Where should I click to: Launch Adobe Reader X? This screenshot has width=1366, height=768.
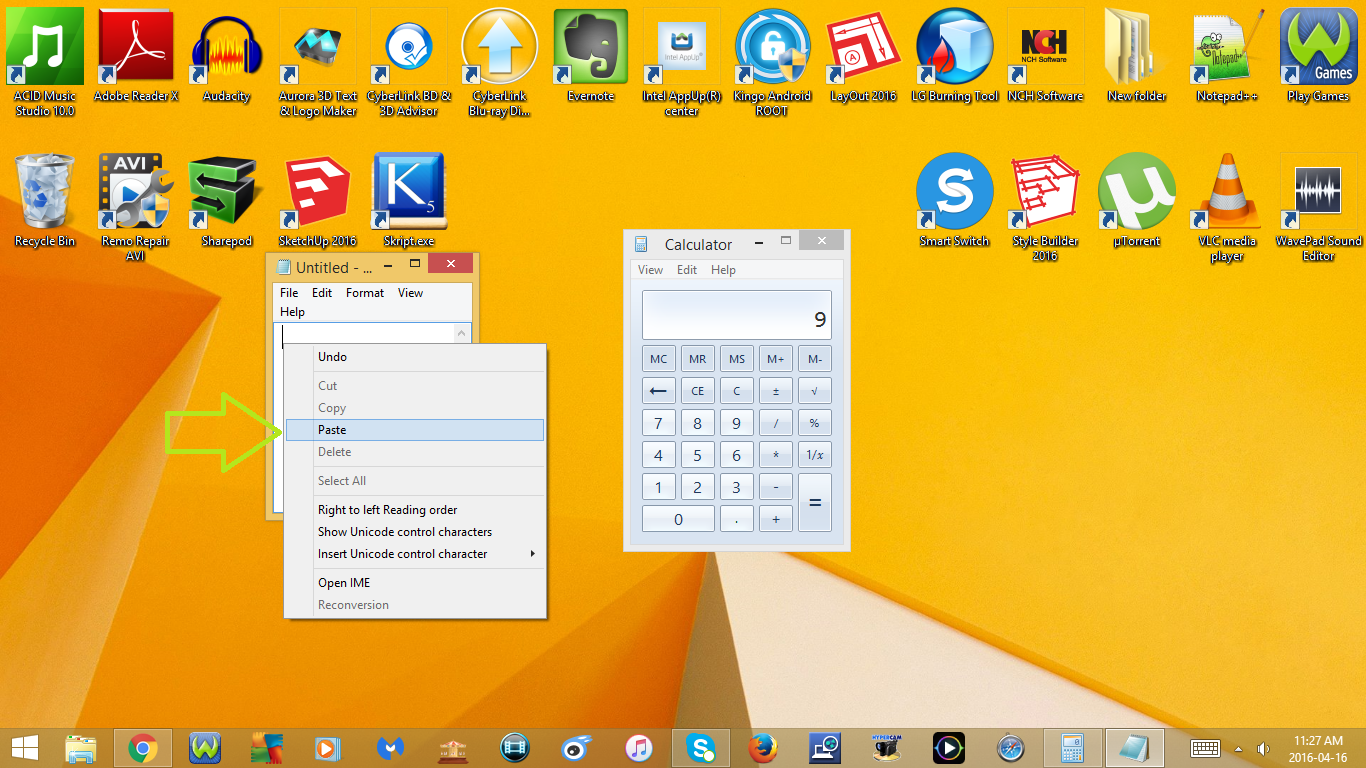(136, 45)
